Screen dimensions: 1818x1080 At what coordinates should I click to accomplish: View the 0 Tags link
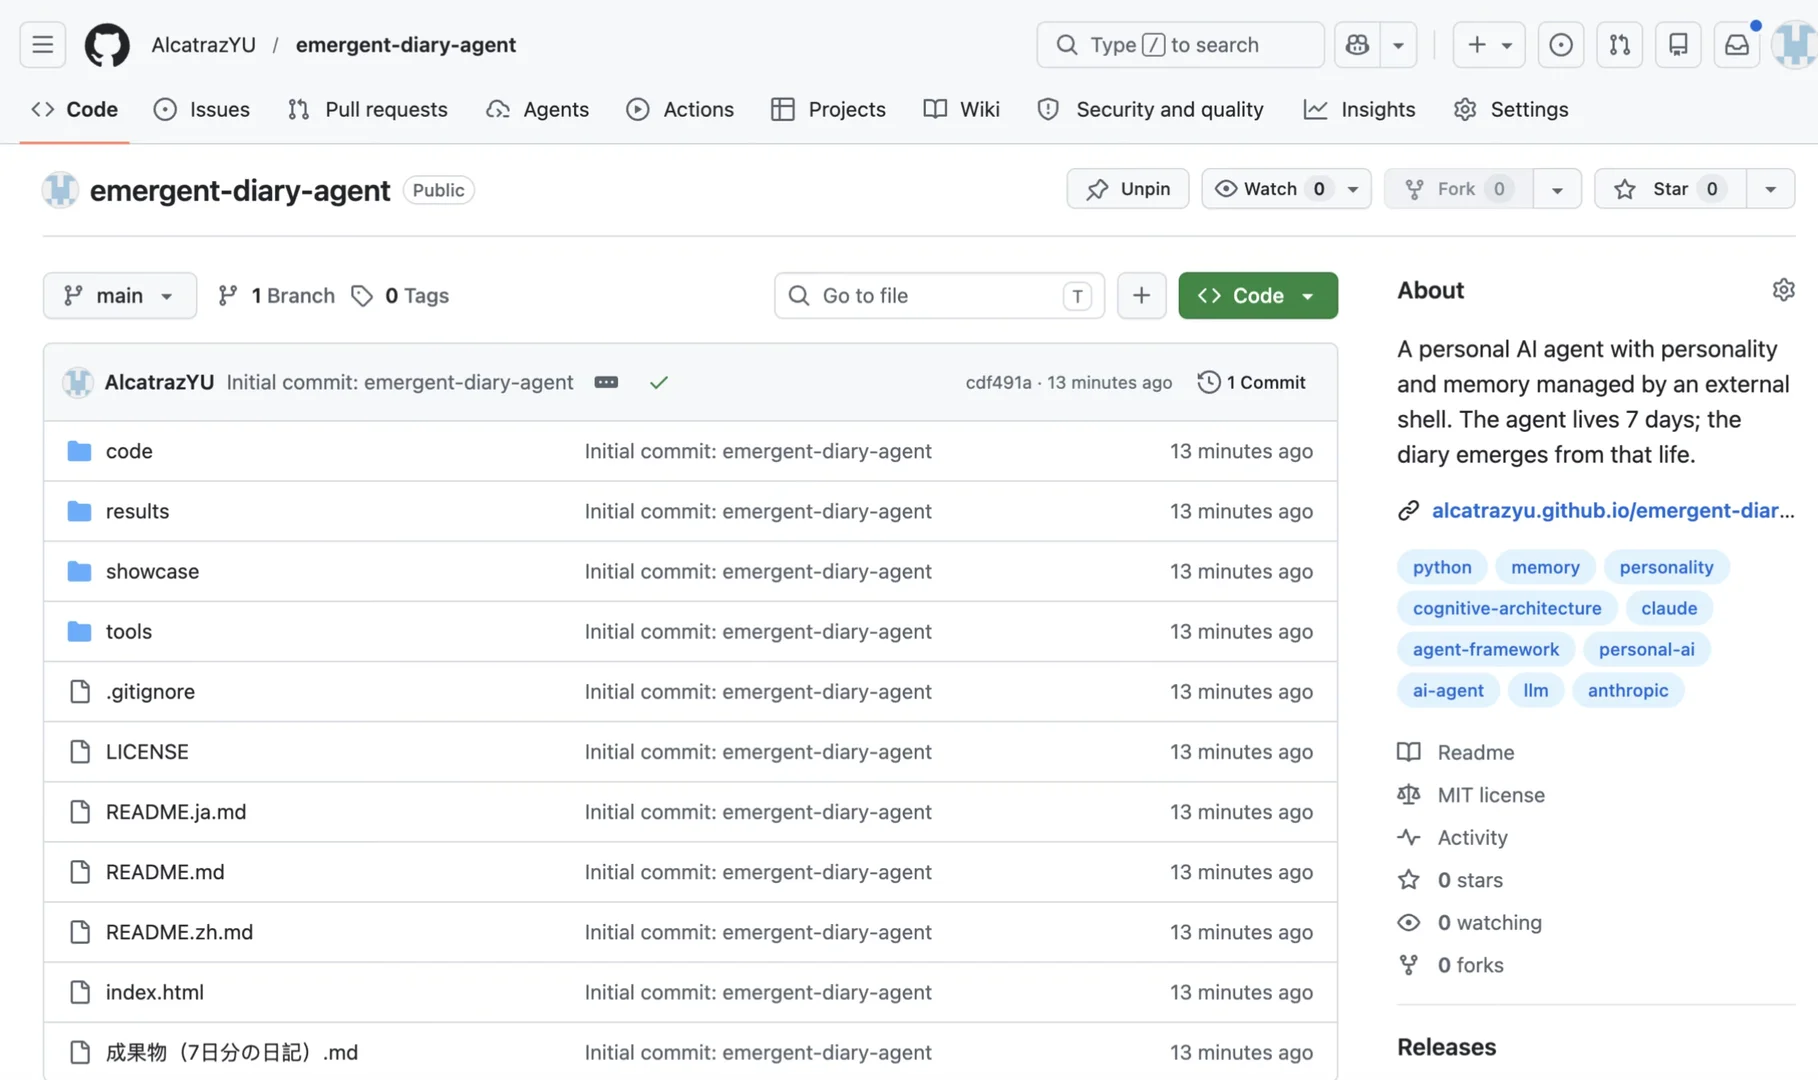pos(401,295)
